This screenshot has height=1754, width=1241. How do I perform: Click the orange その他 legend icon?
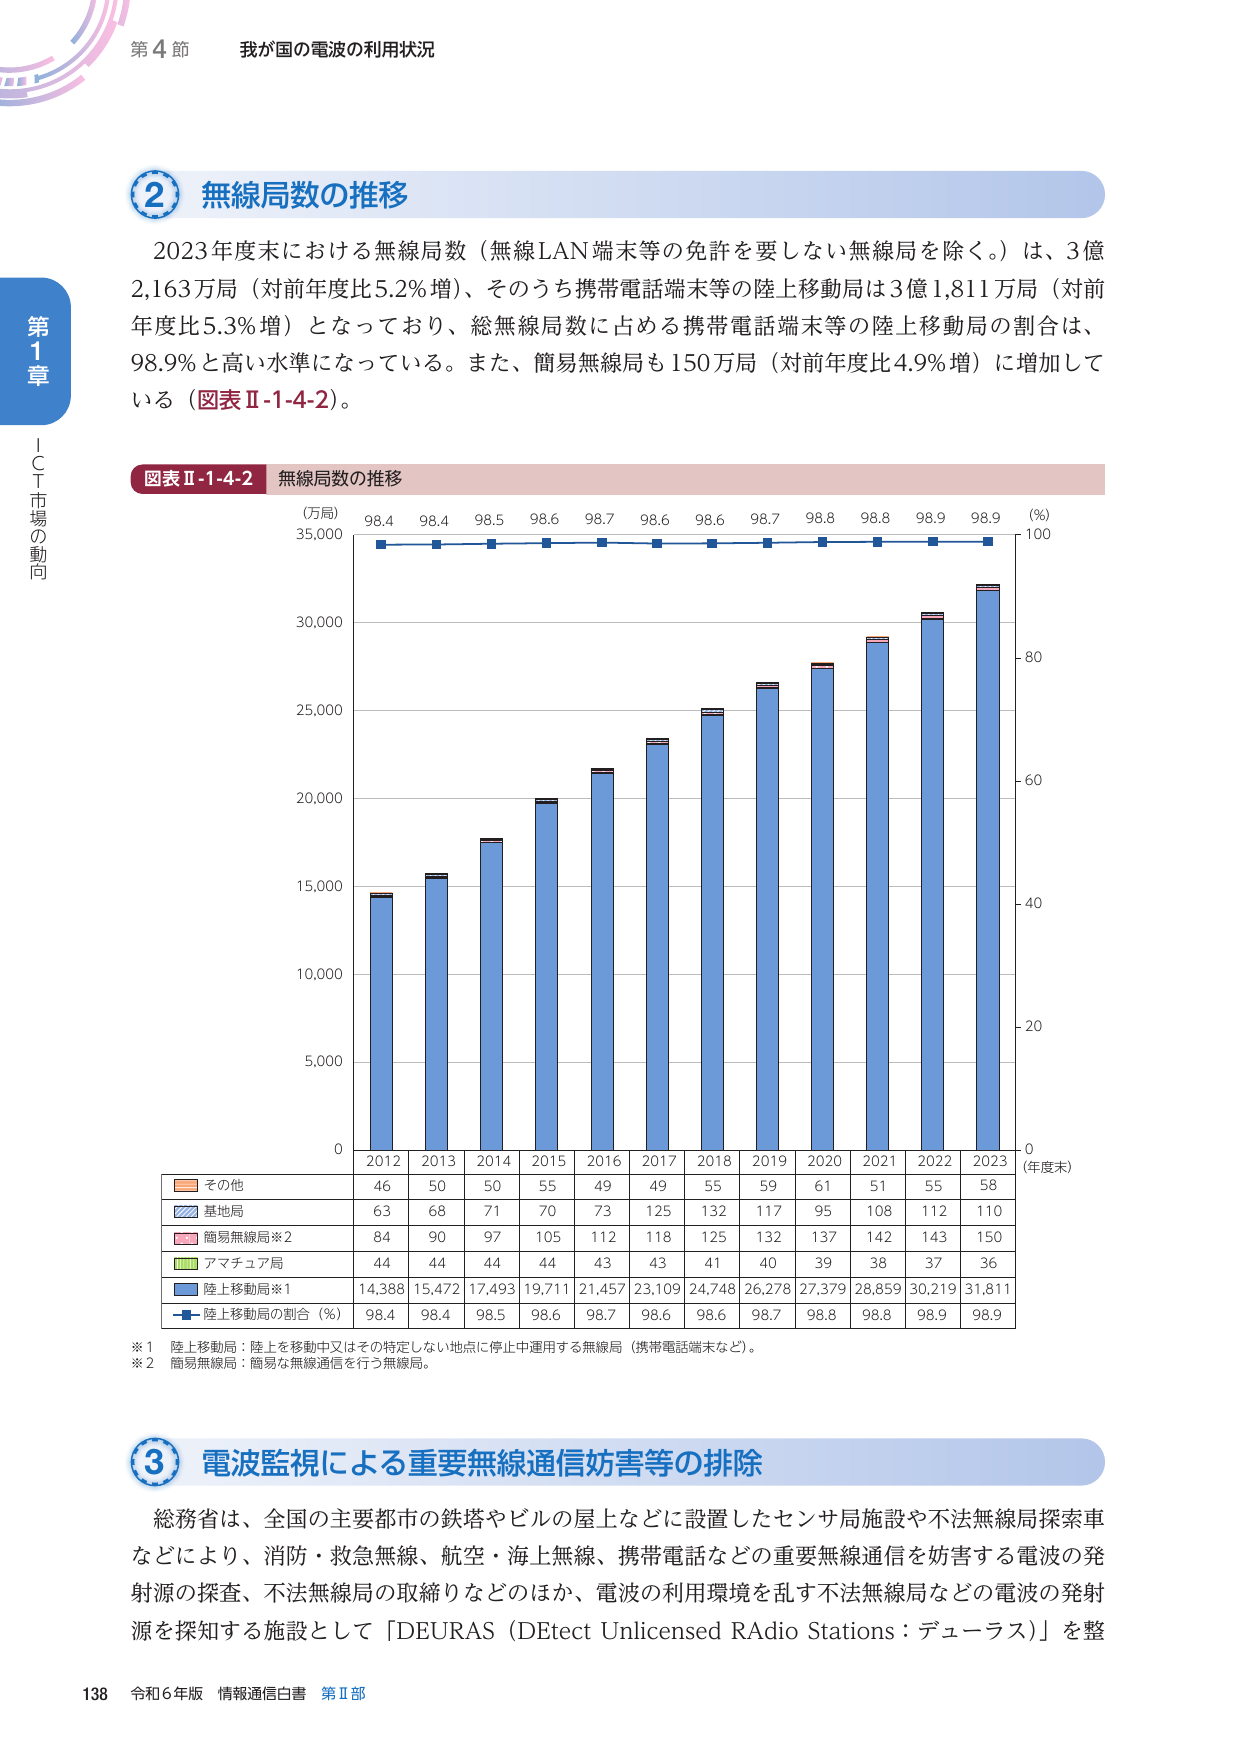[186, 1185]
